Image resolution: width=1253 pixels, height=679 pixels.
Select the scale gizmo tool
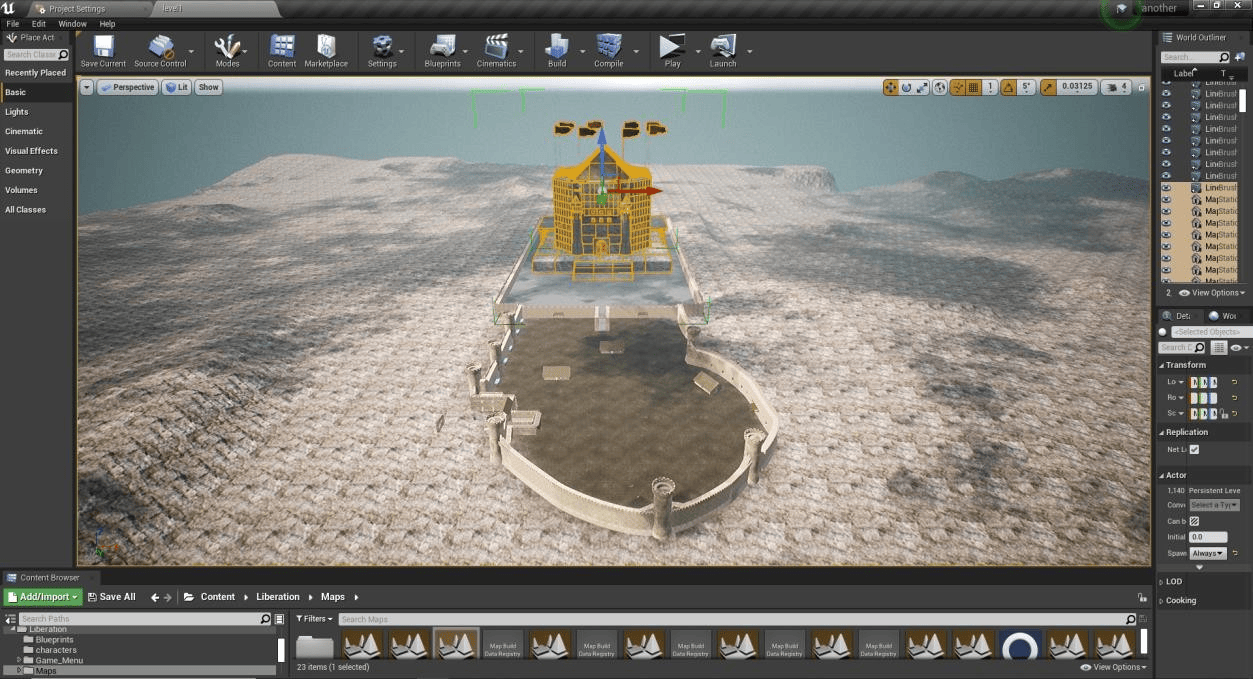(922, 87)
